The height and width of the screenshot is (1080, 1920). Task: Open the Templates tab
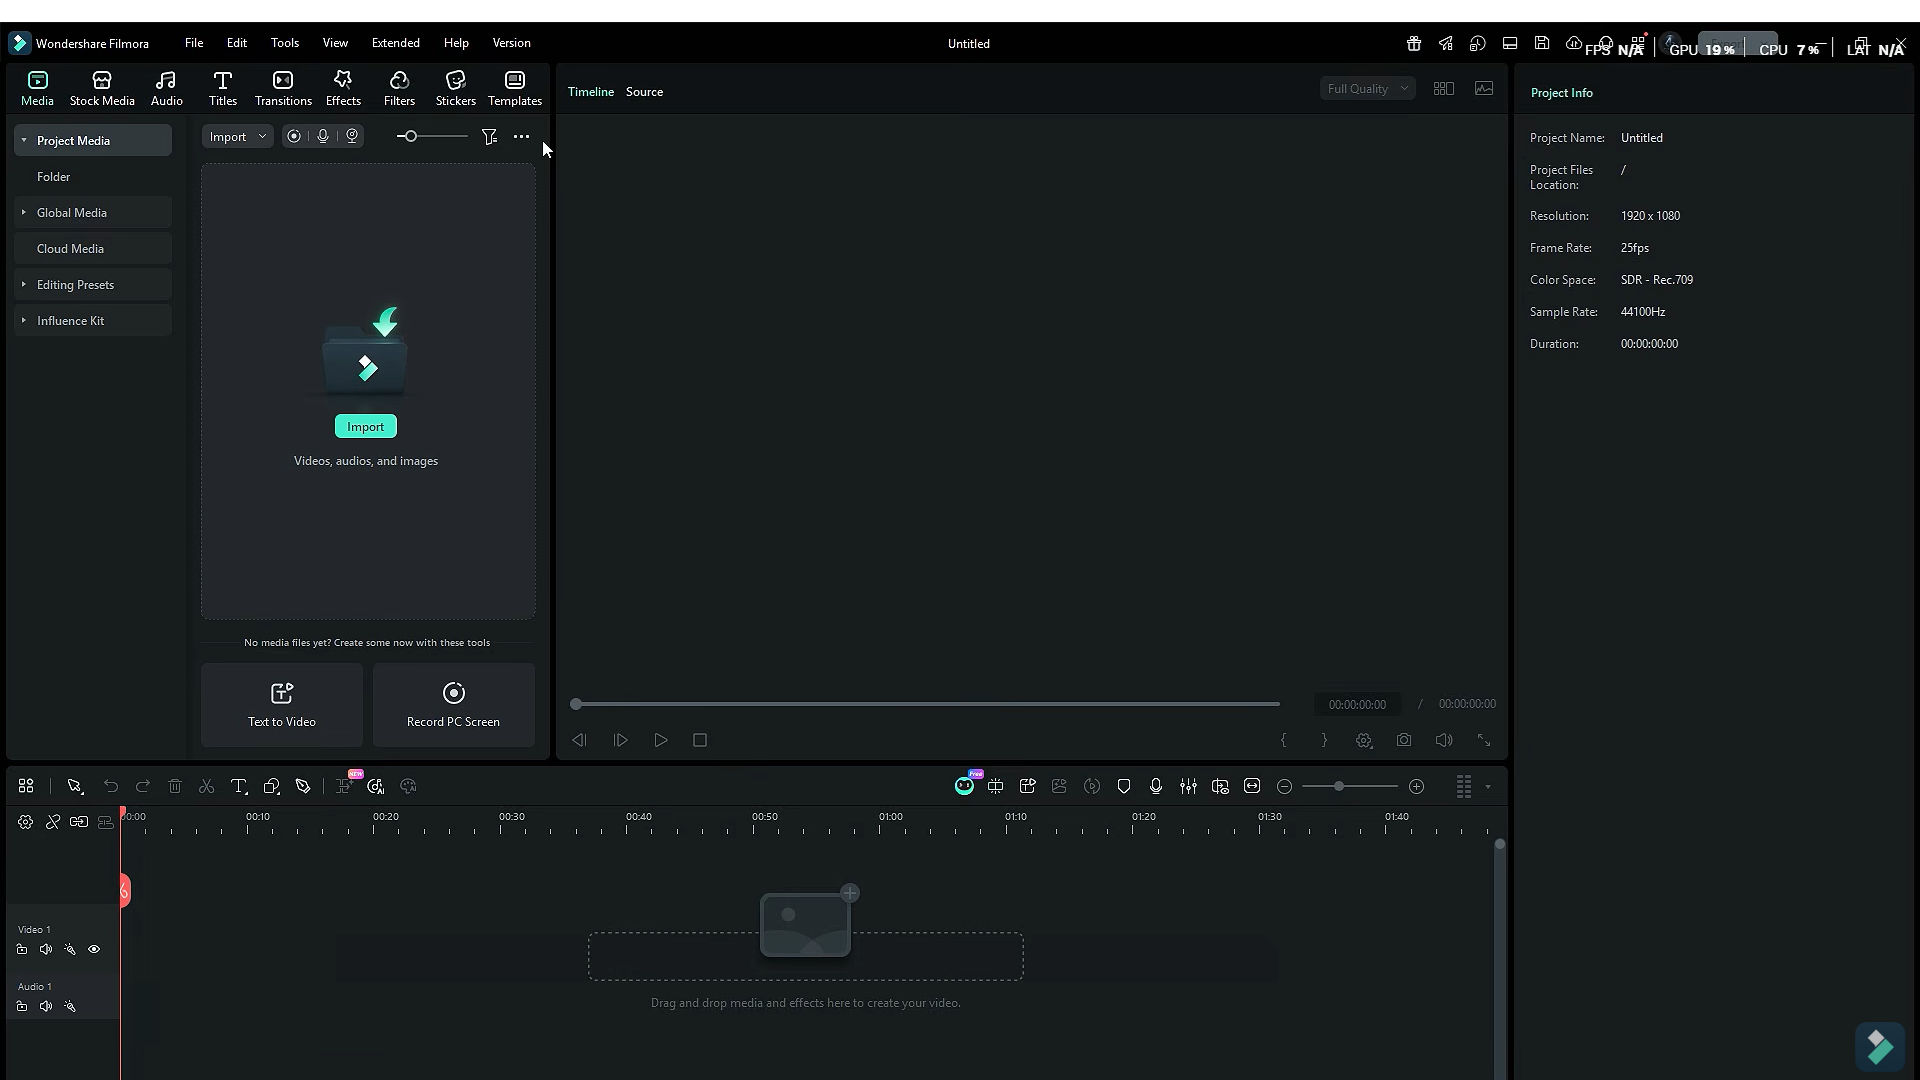515,88
